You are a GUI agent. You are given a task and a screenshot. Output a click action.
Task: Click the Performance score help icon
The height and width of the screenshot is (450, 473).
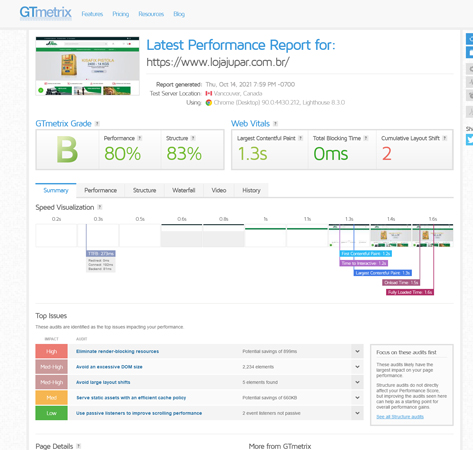140,138
